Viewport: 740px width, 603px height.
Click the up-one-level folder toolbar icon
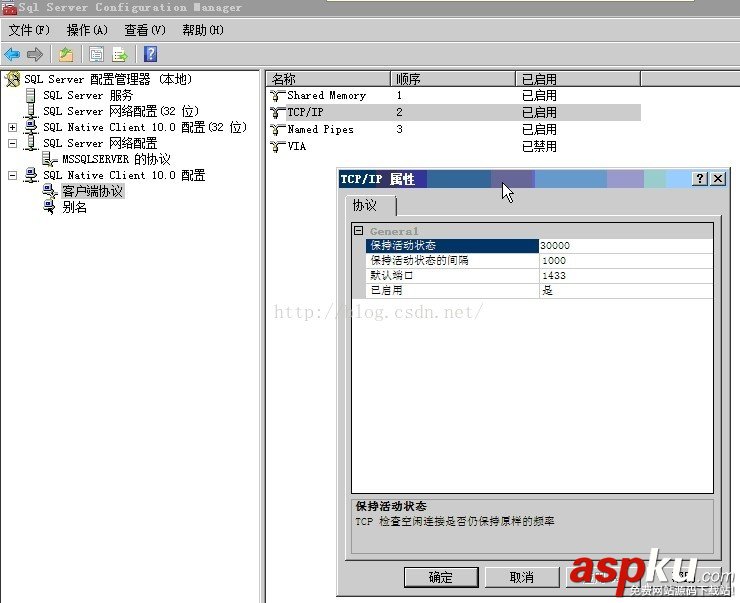(x=66, y=54)
